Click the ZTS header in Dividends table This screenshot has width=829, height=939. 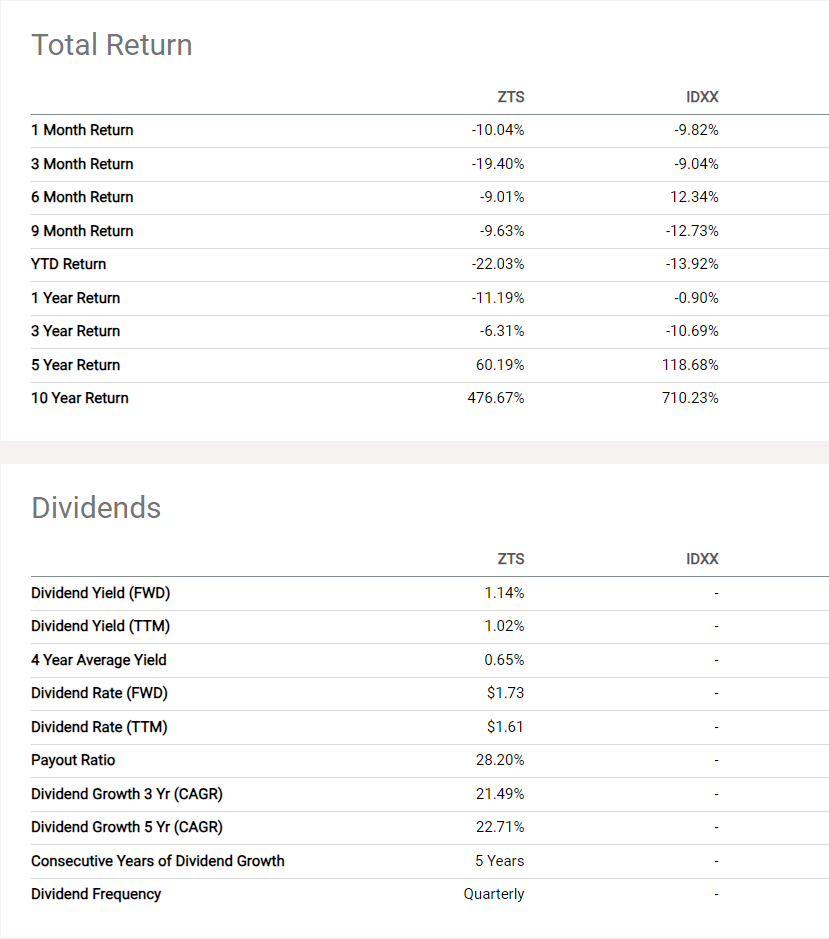[510, 559]
